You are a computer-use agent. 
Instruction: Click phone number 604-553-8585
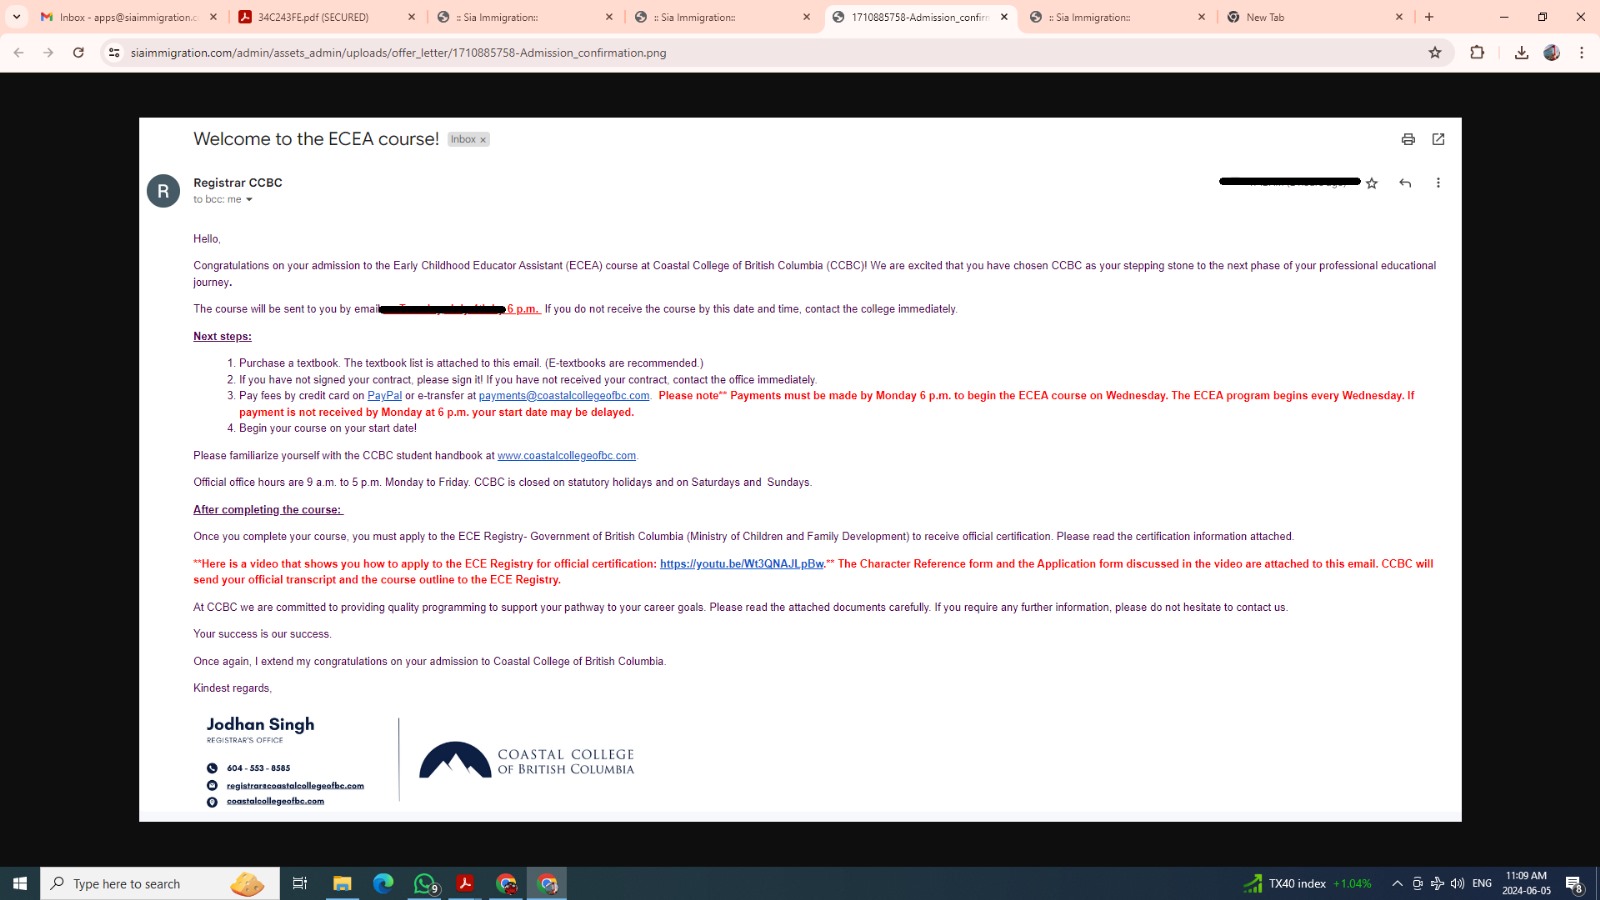[x=258, y=768]
